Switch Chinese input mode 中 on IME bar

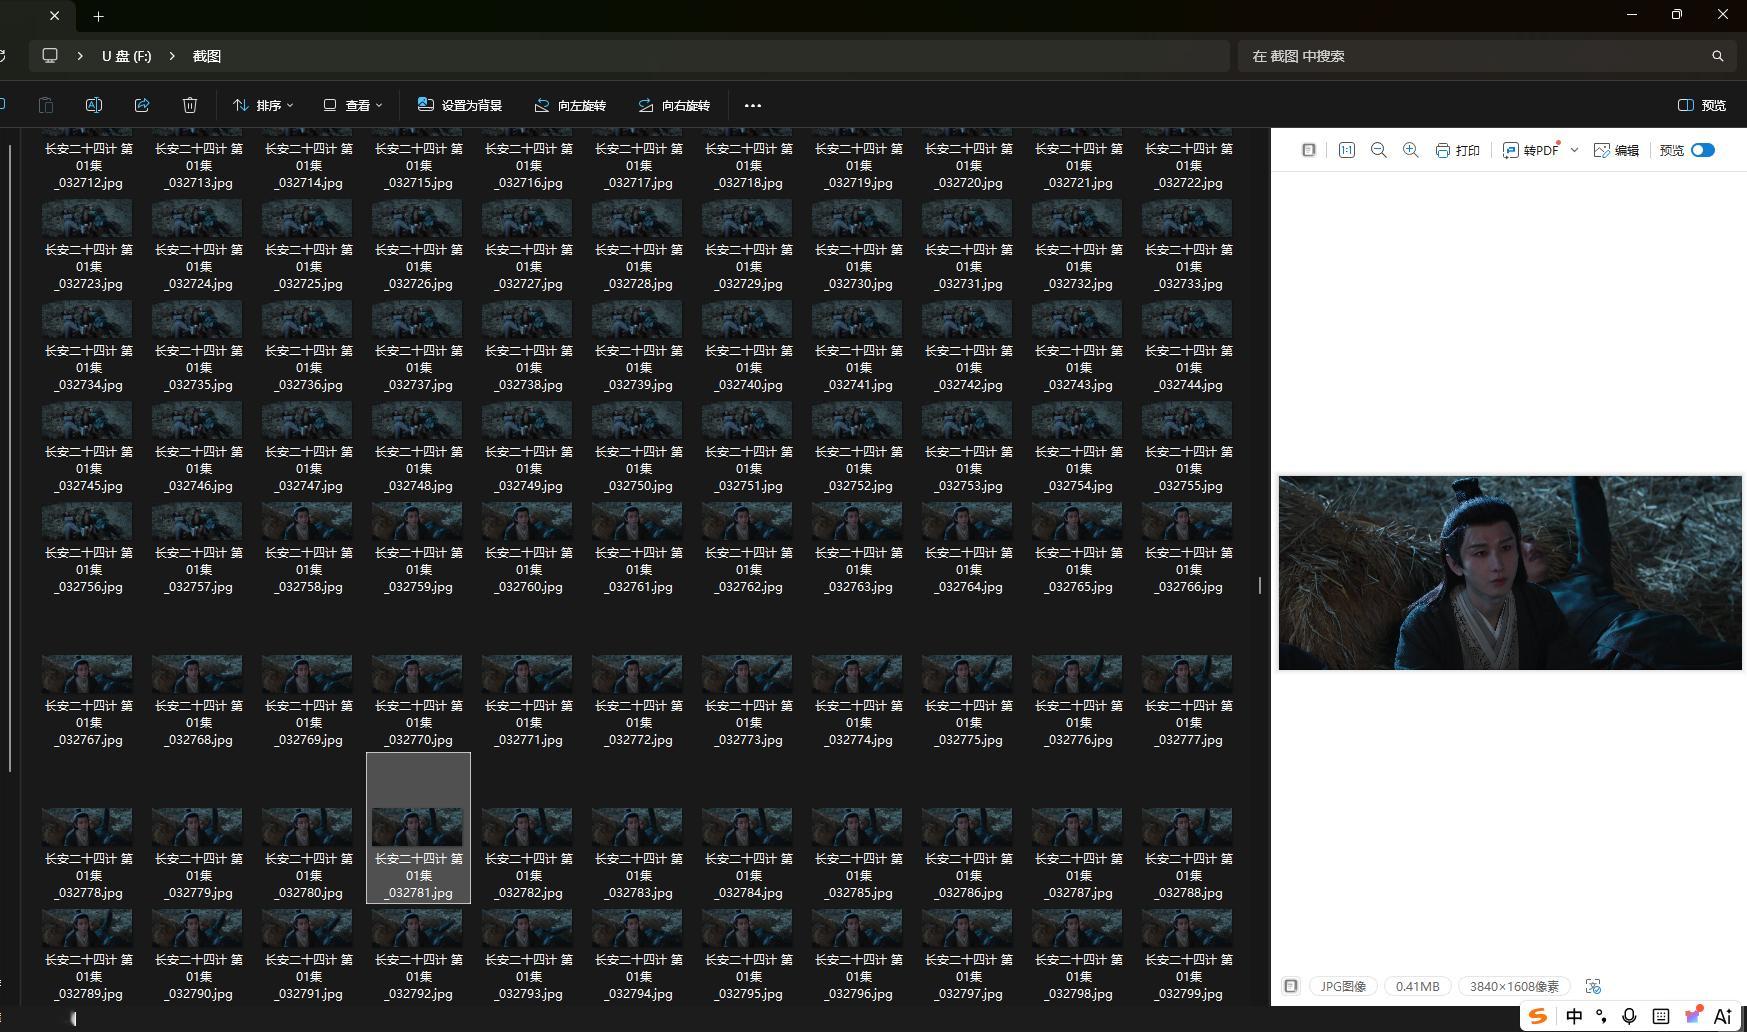pos(1574,1016)
